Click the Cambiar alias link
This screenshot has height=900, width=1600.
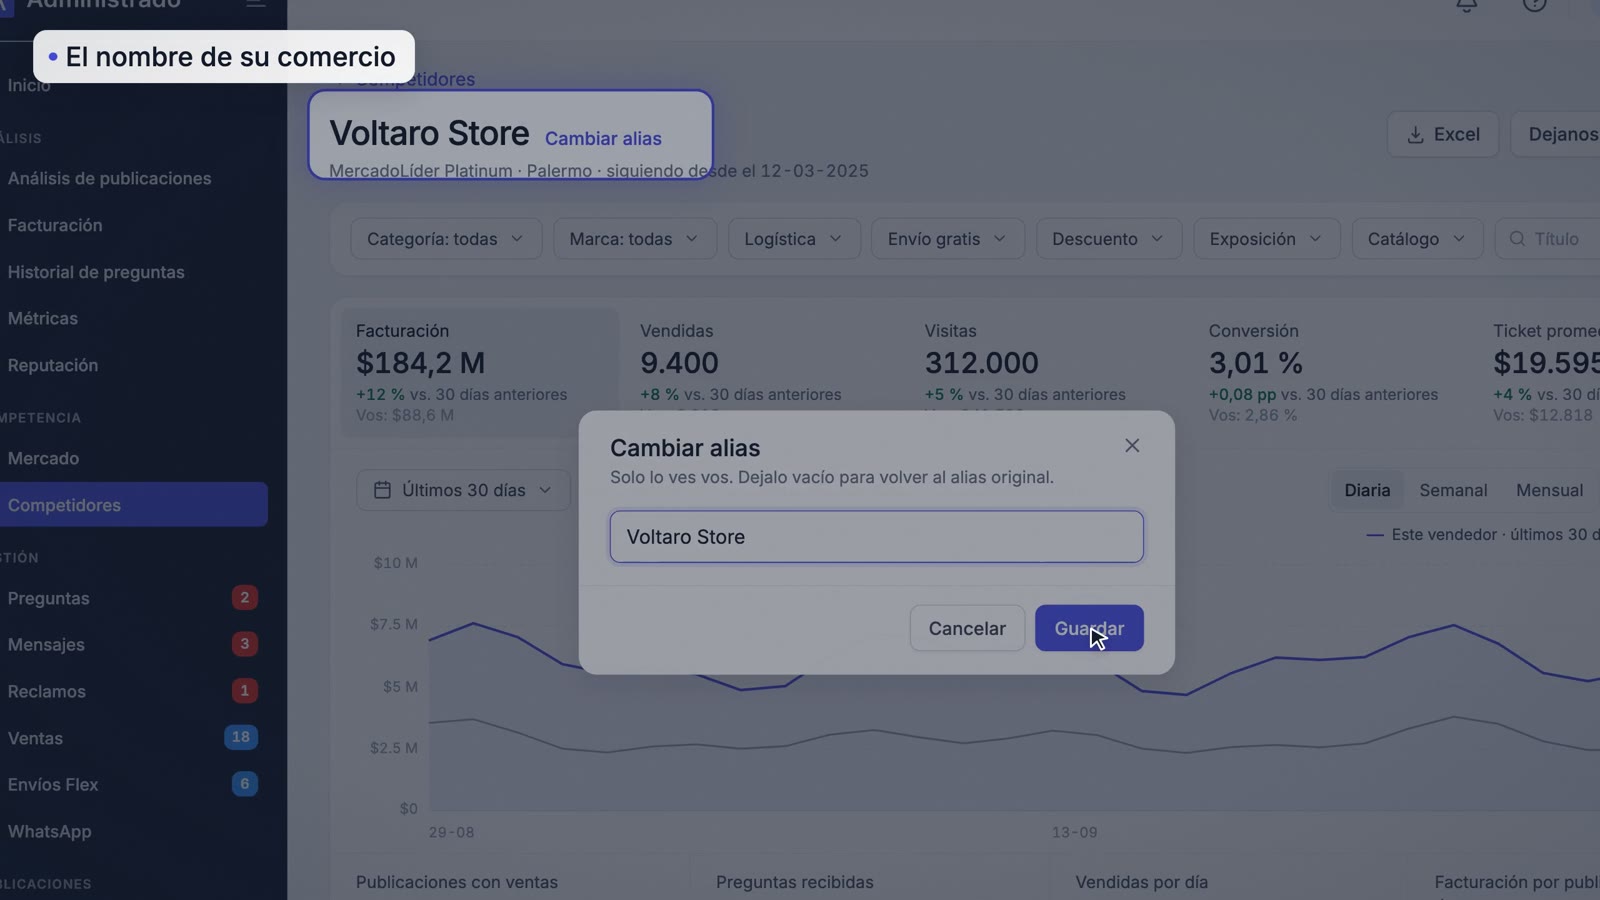[x=603, y=139]
